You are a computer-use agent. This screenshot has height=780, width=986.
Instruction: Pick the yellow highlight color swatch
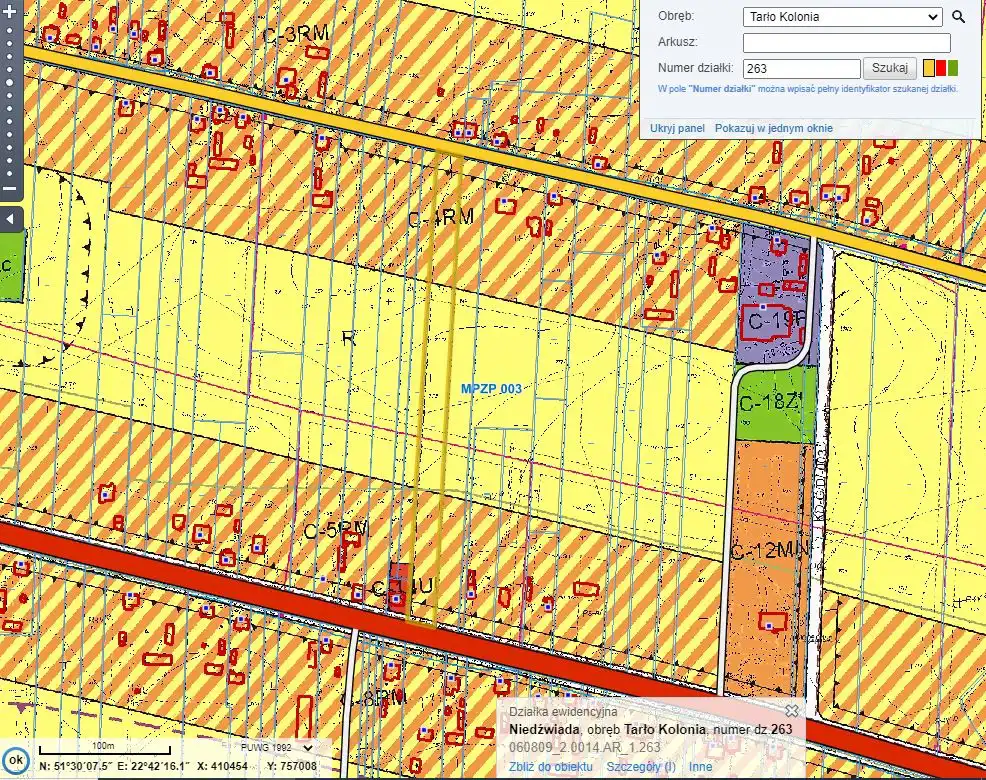click(929, 69)
